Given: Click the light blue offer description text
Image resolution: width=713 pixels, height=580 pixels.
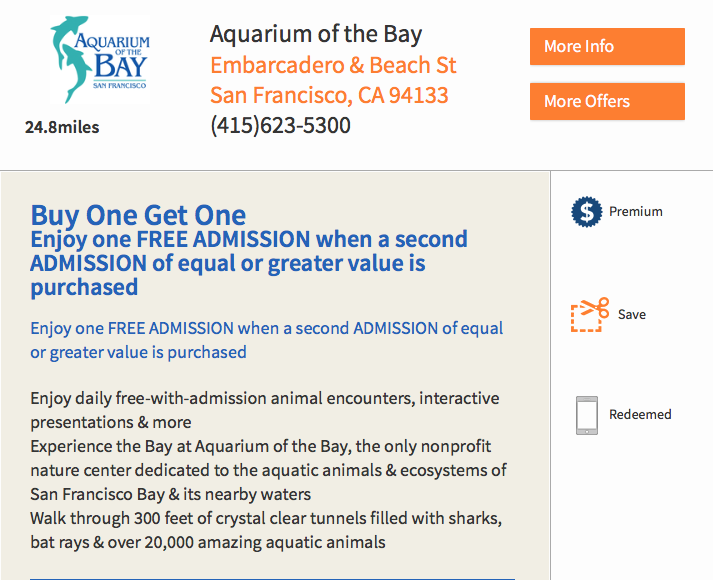Looking at the screenshot, I should click(266, 340).
